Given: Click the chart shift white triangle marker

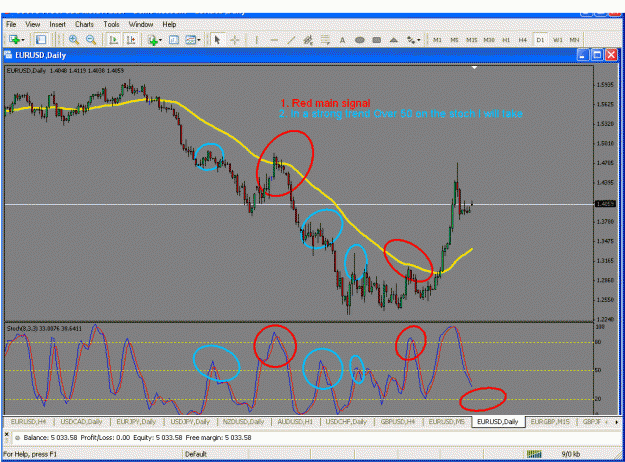Looking at the screenshot, I should pyautogui.click(x=474, y=68).
